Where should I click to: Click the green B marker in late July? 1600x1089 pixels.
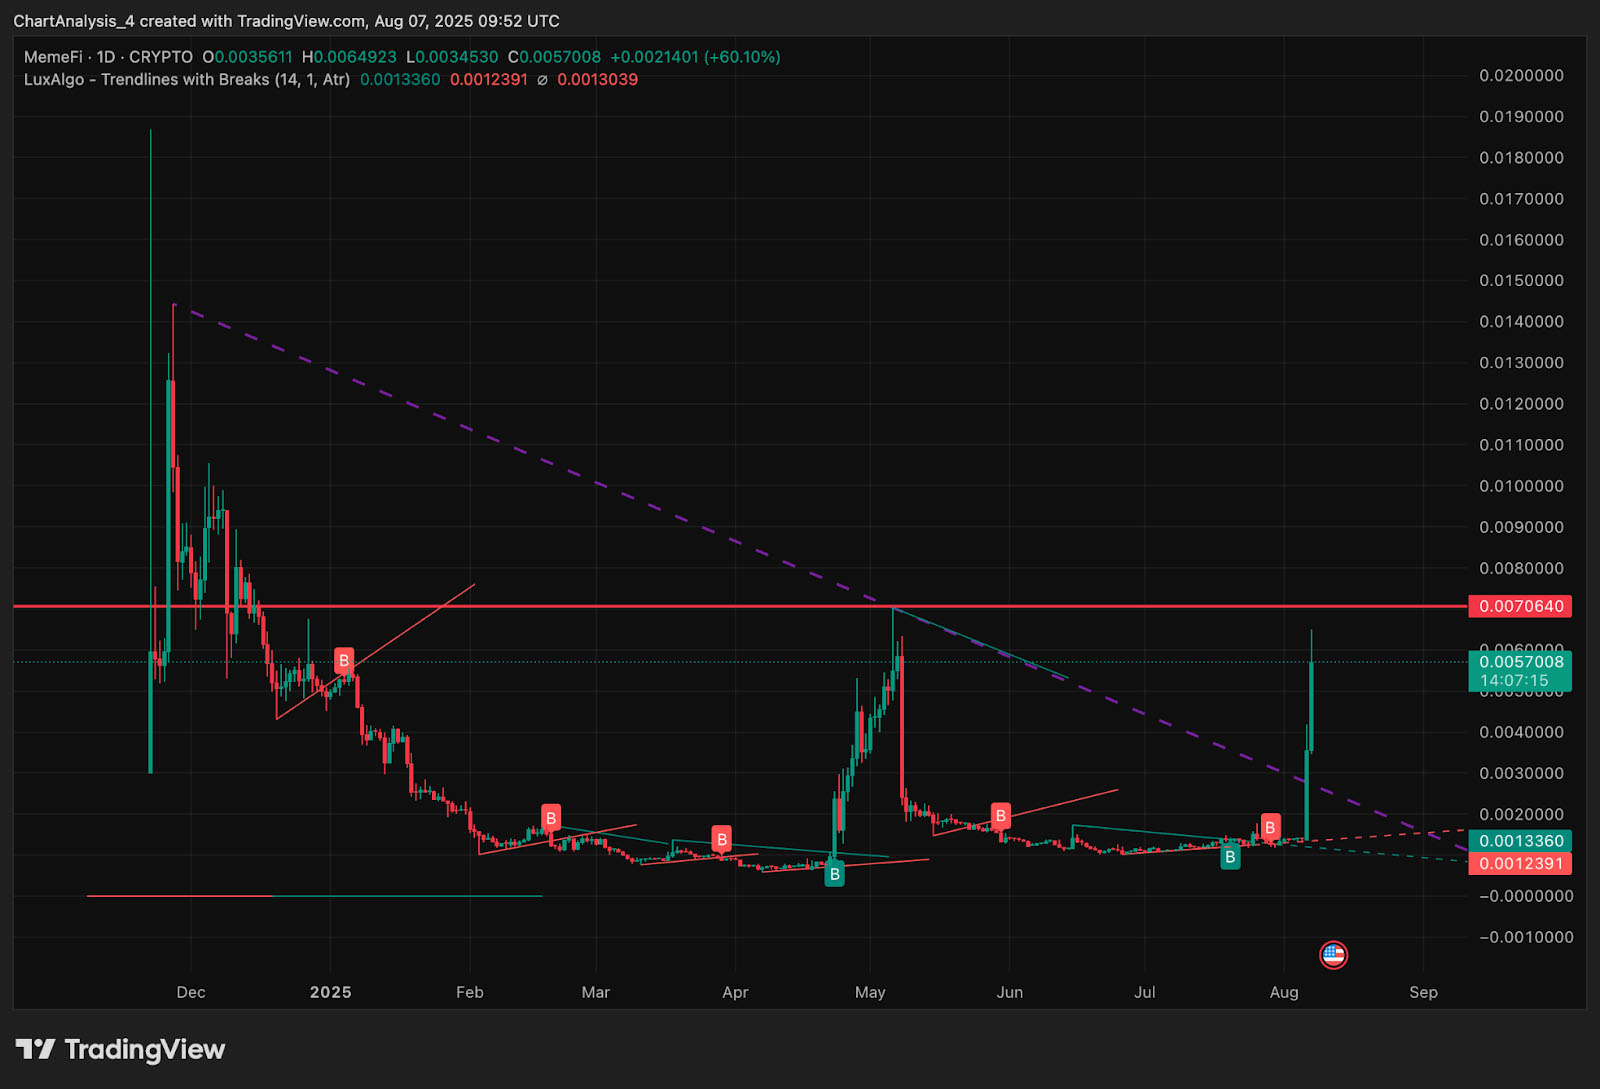[1230, 856]
